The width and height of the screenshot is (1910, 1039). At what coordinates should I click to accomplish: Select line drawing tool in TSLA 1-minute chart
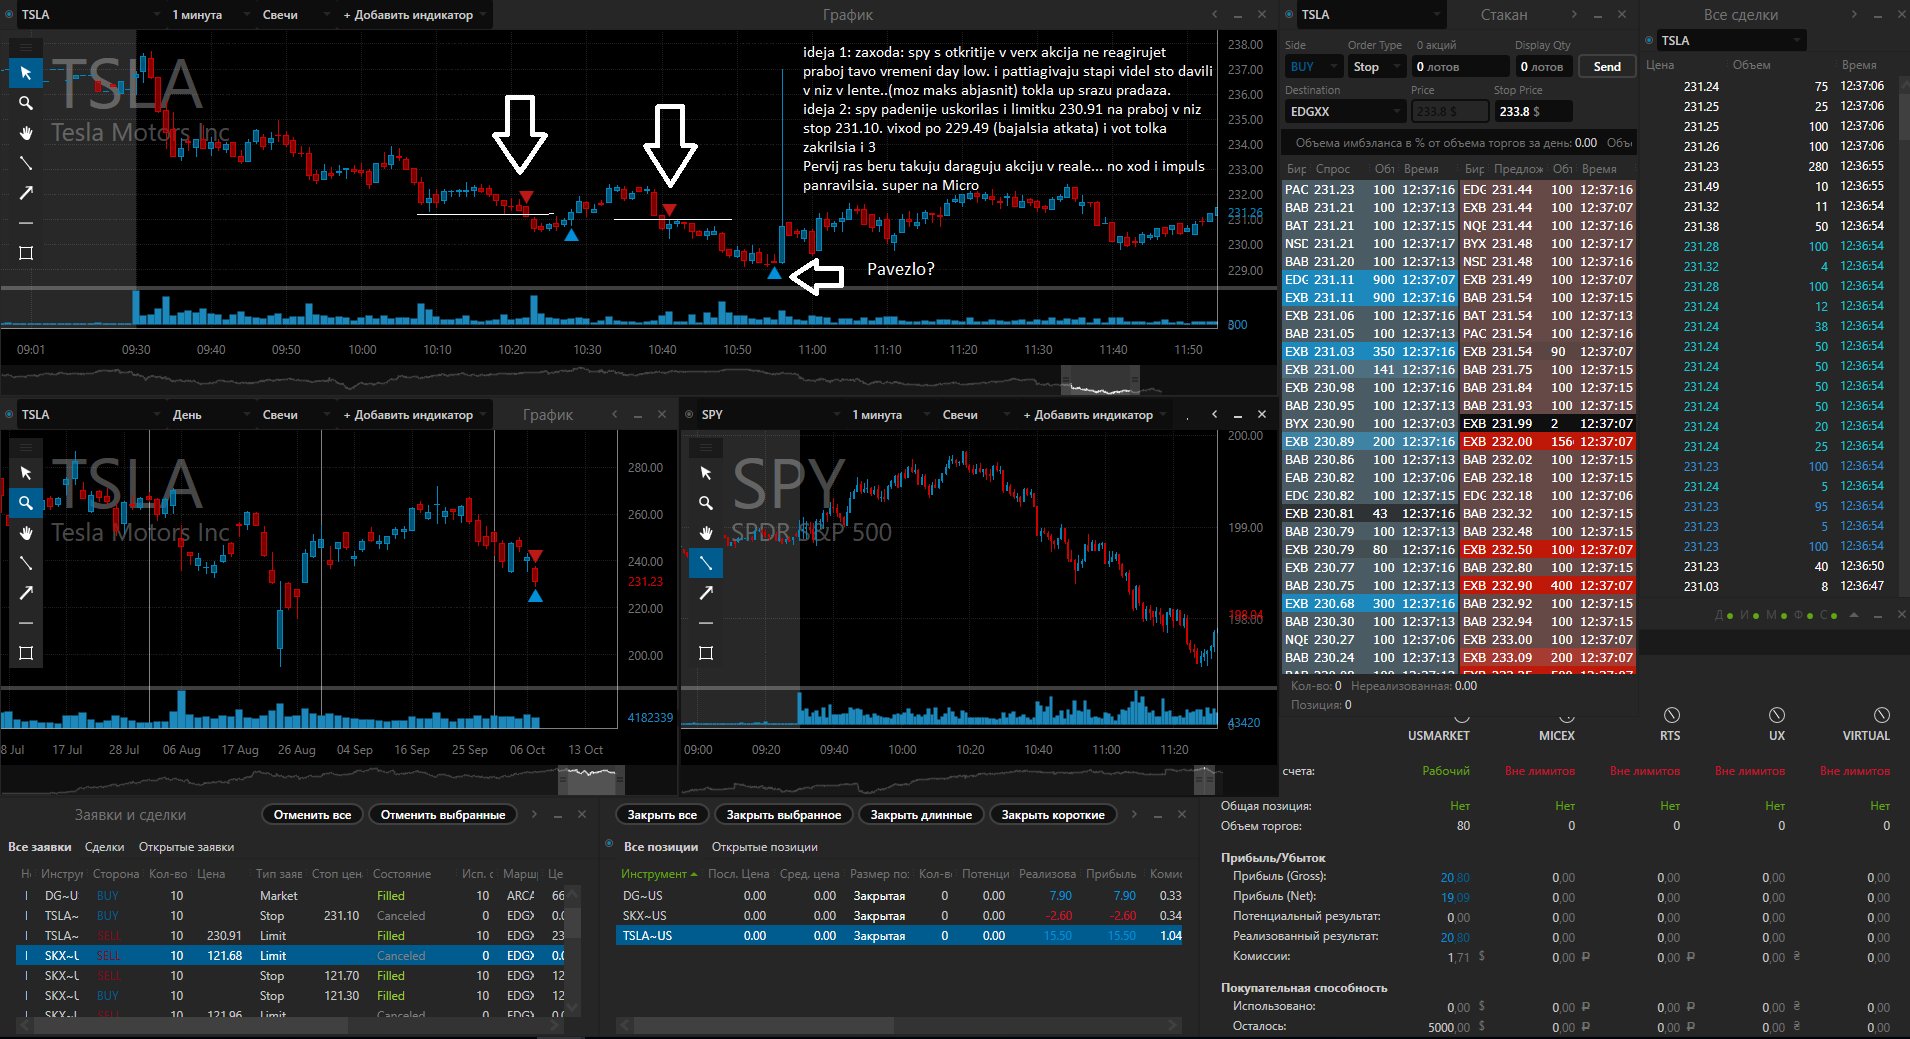[26, 163]
